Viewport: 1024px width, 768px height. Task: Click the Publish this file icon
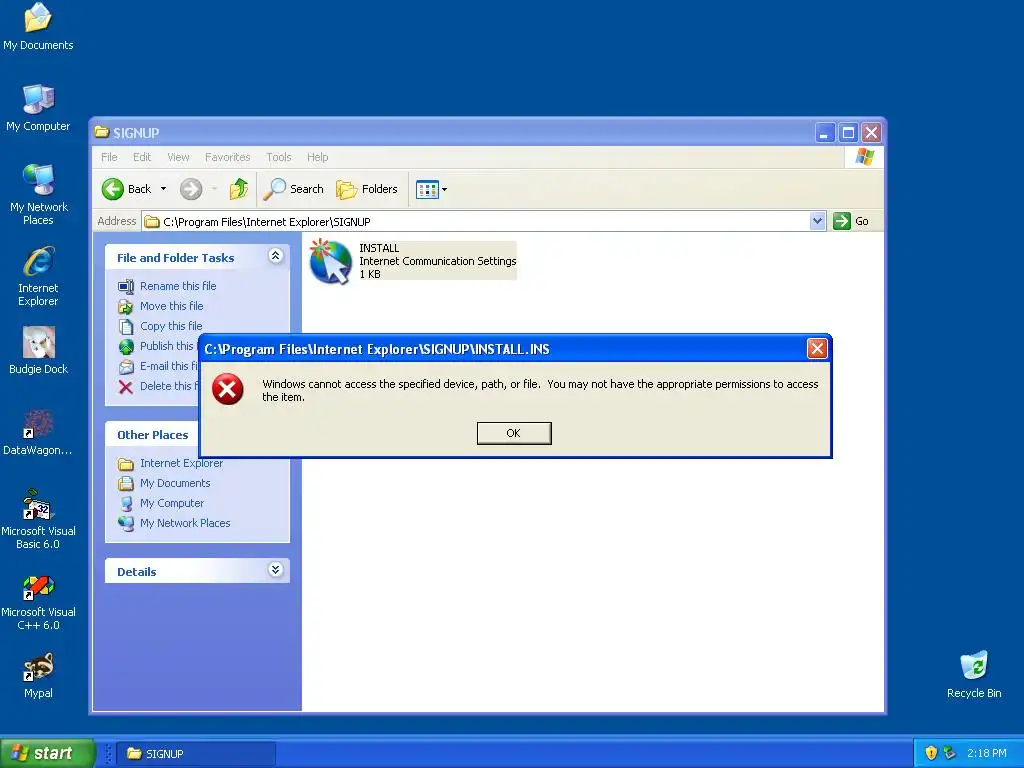coord(126,347)
